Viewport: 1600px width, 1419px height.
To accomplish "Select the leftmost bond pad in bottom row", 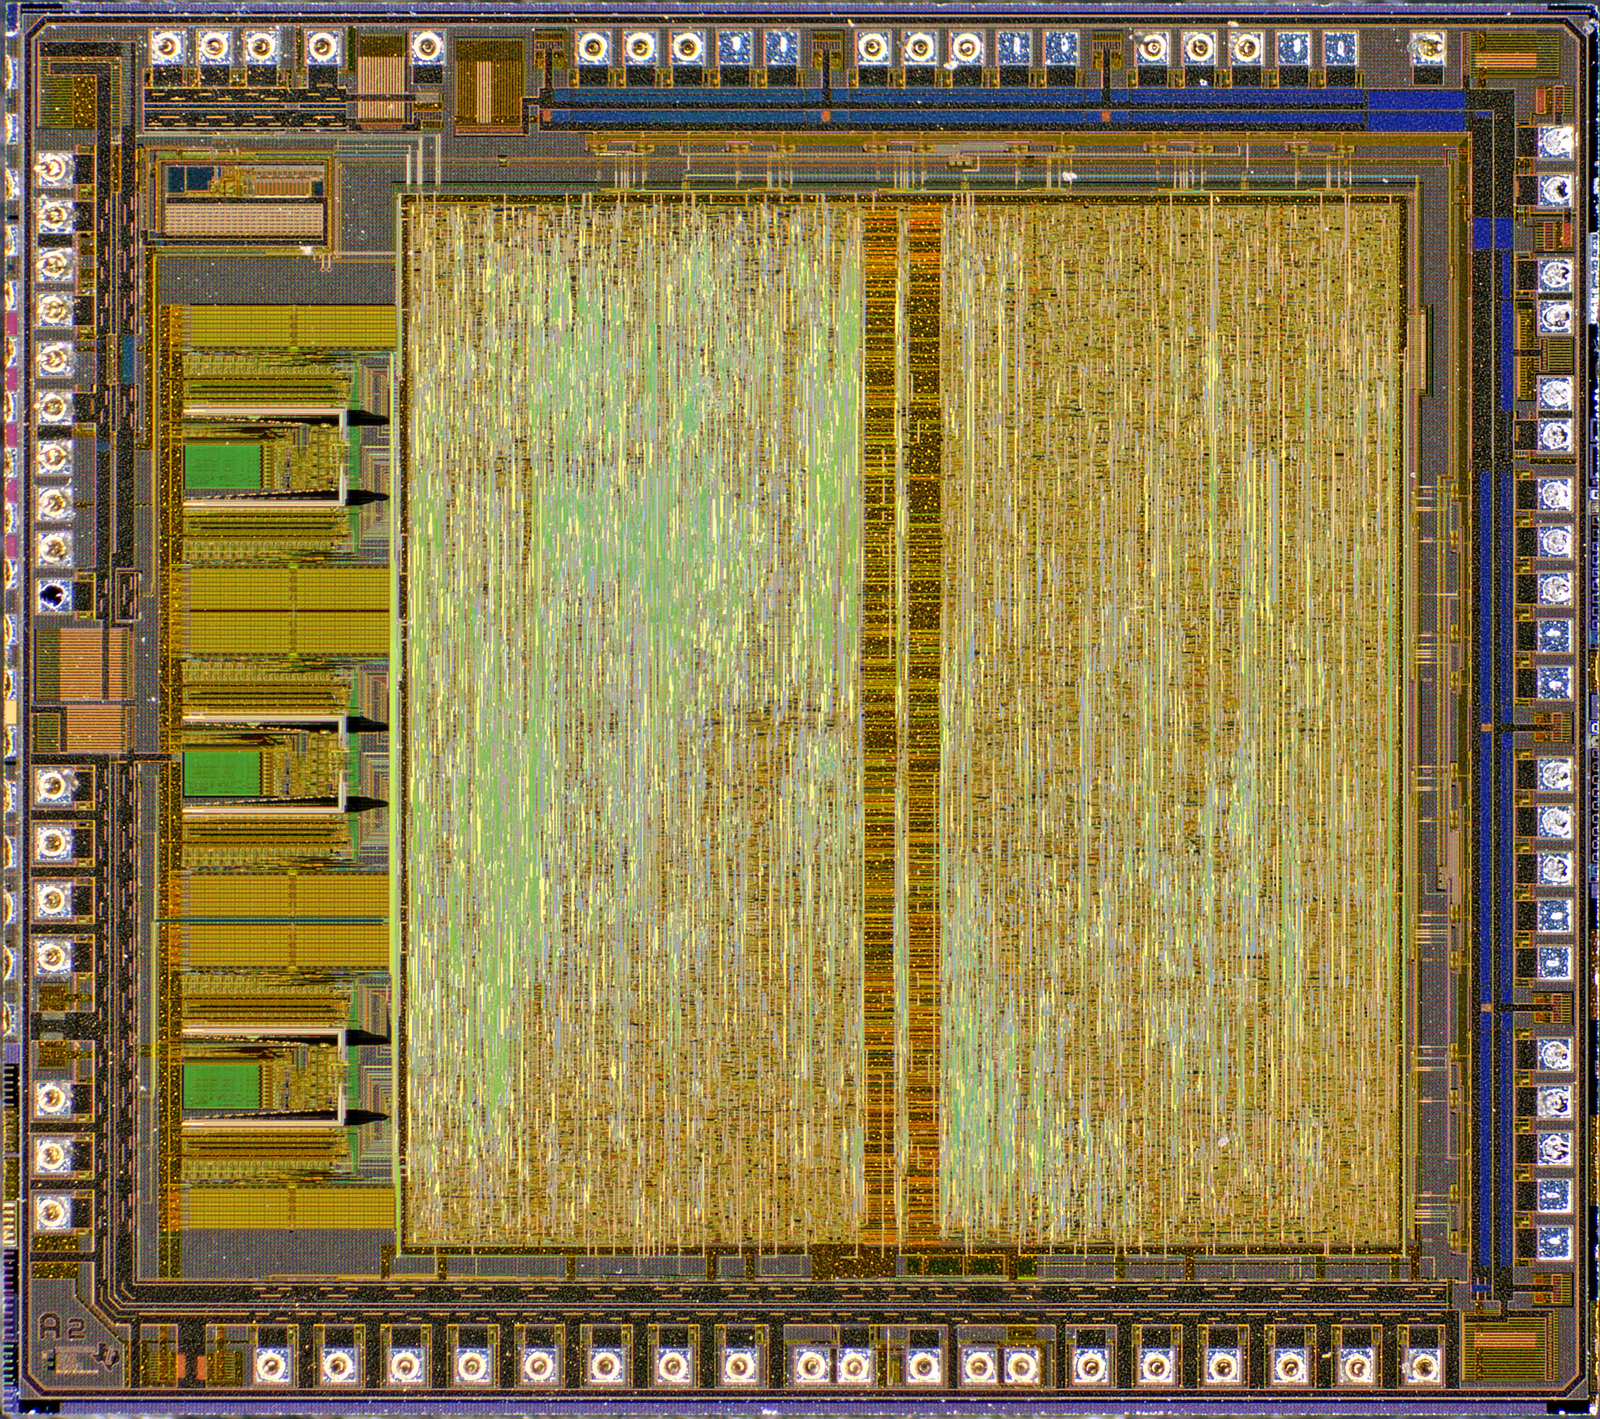I will coord(270,1363).
